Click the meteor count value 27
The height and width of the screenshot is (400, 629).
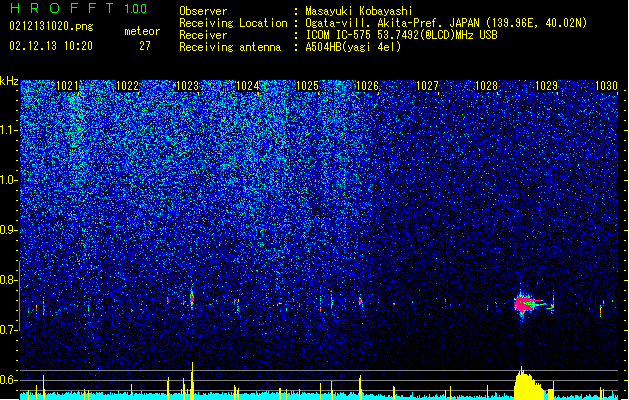[145, 46]
